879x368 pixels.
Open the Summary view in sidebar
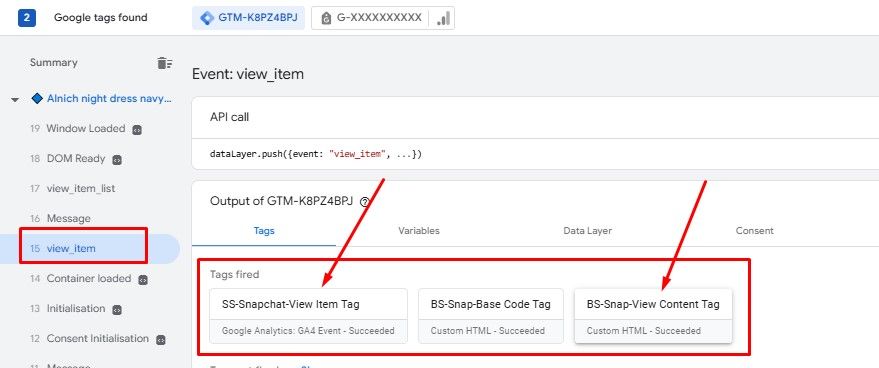tap(54, 63)
